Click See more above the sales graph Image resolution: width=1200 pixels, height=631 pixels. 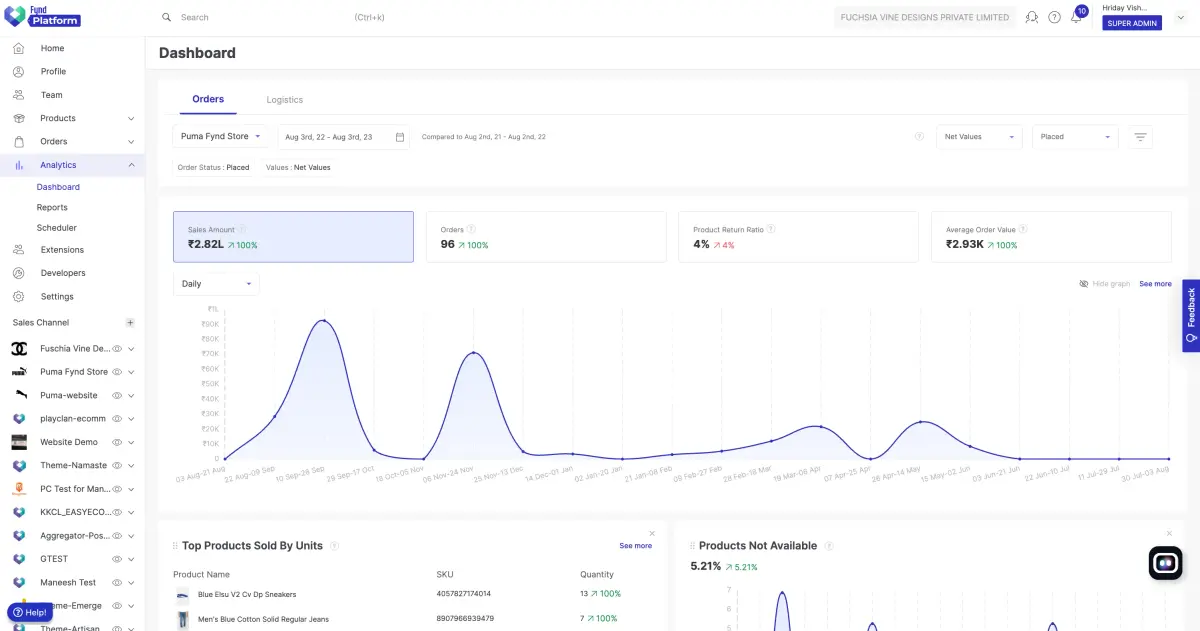point(1155,284)
